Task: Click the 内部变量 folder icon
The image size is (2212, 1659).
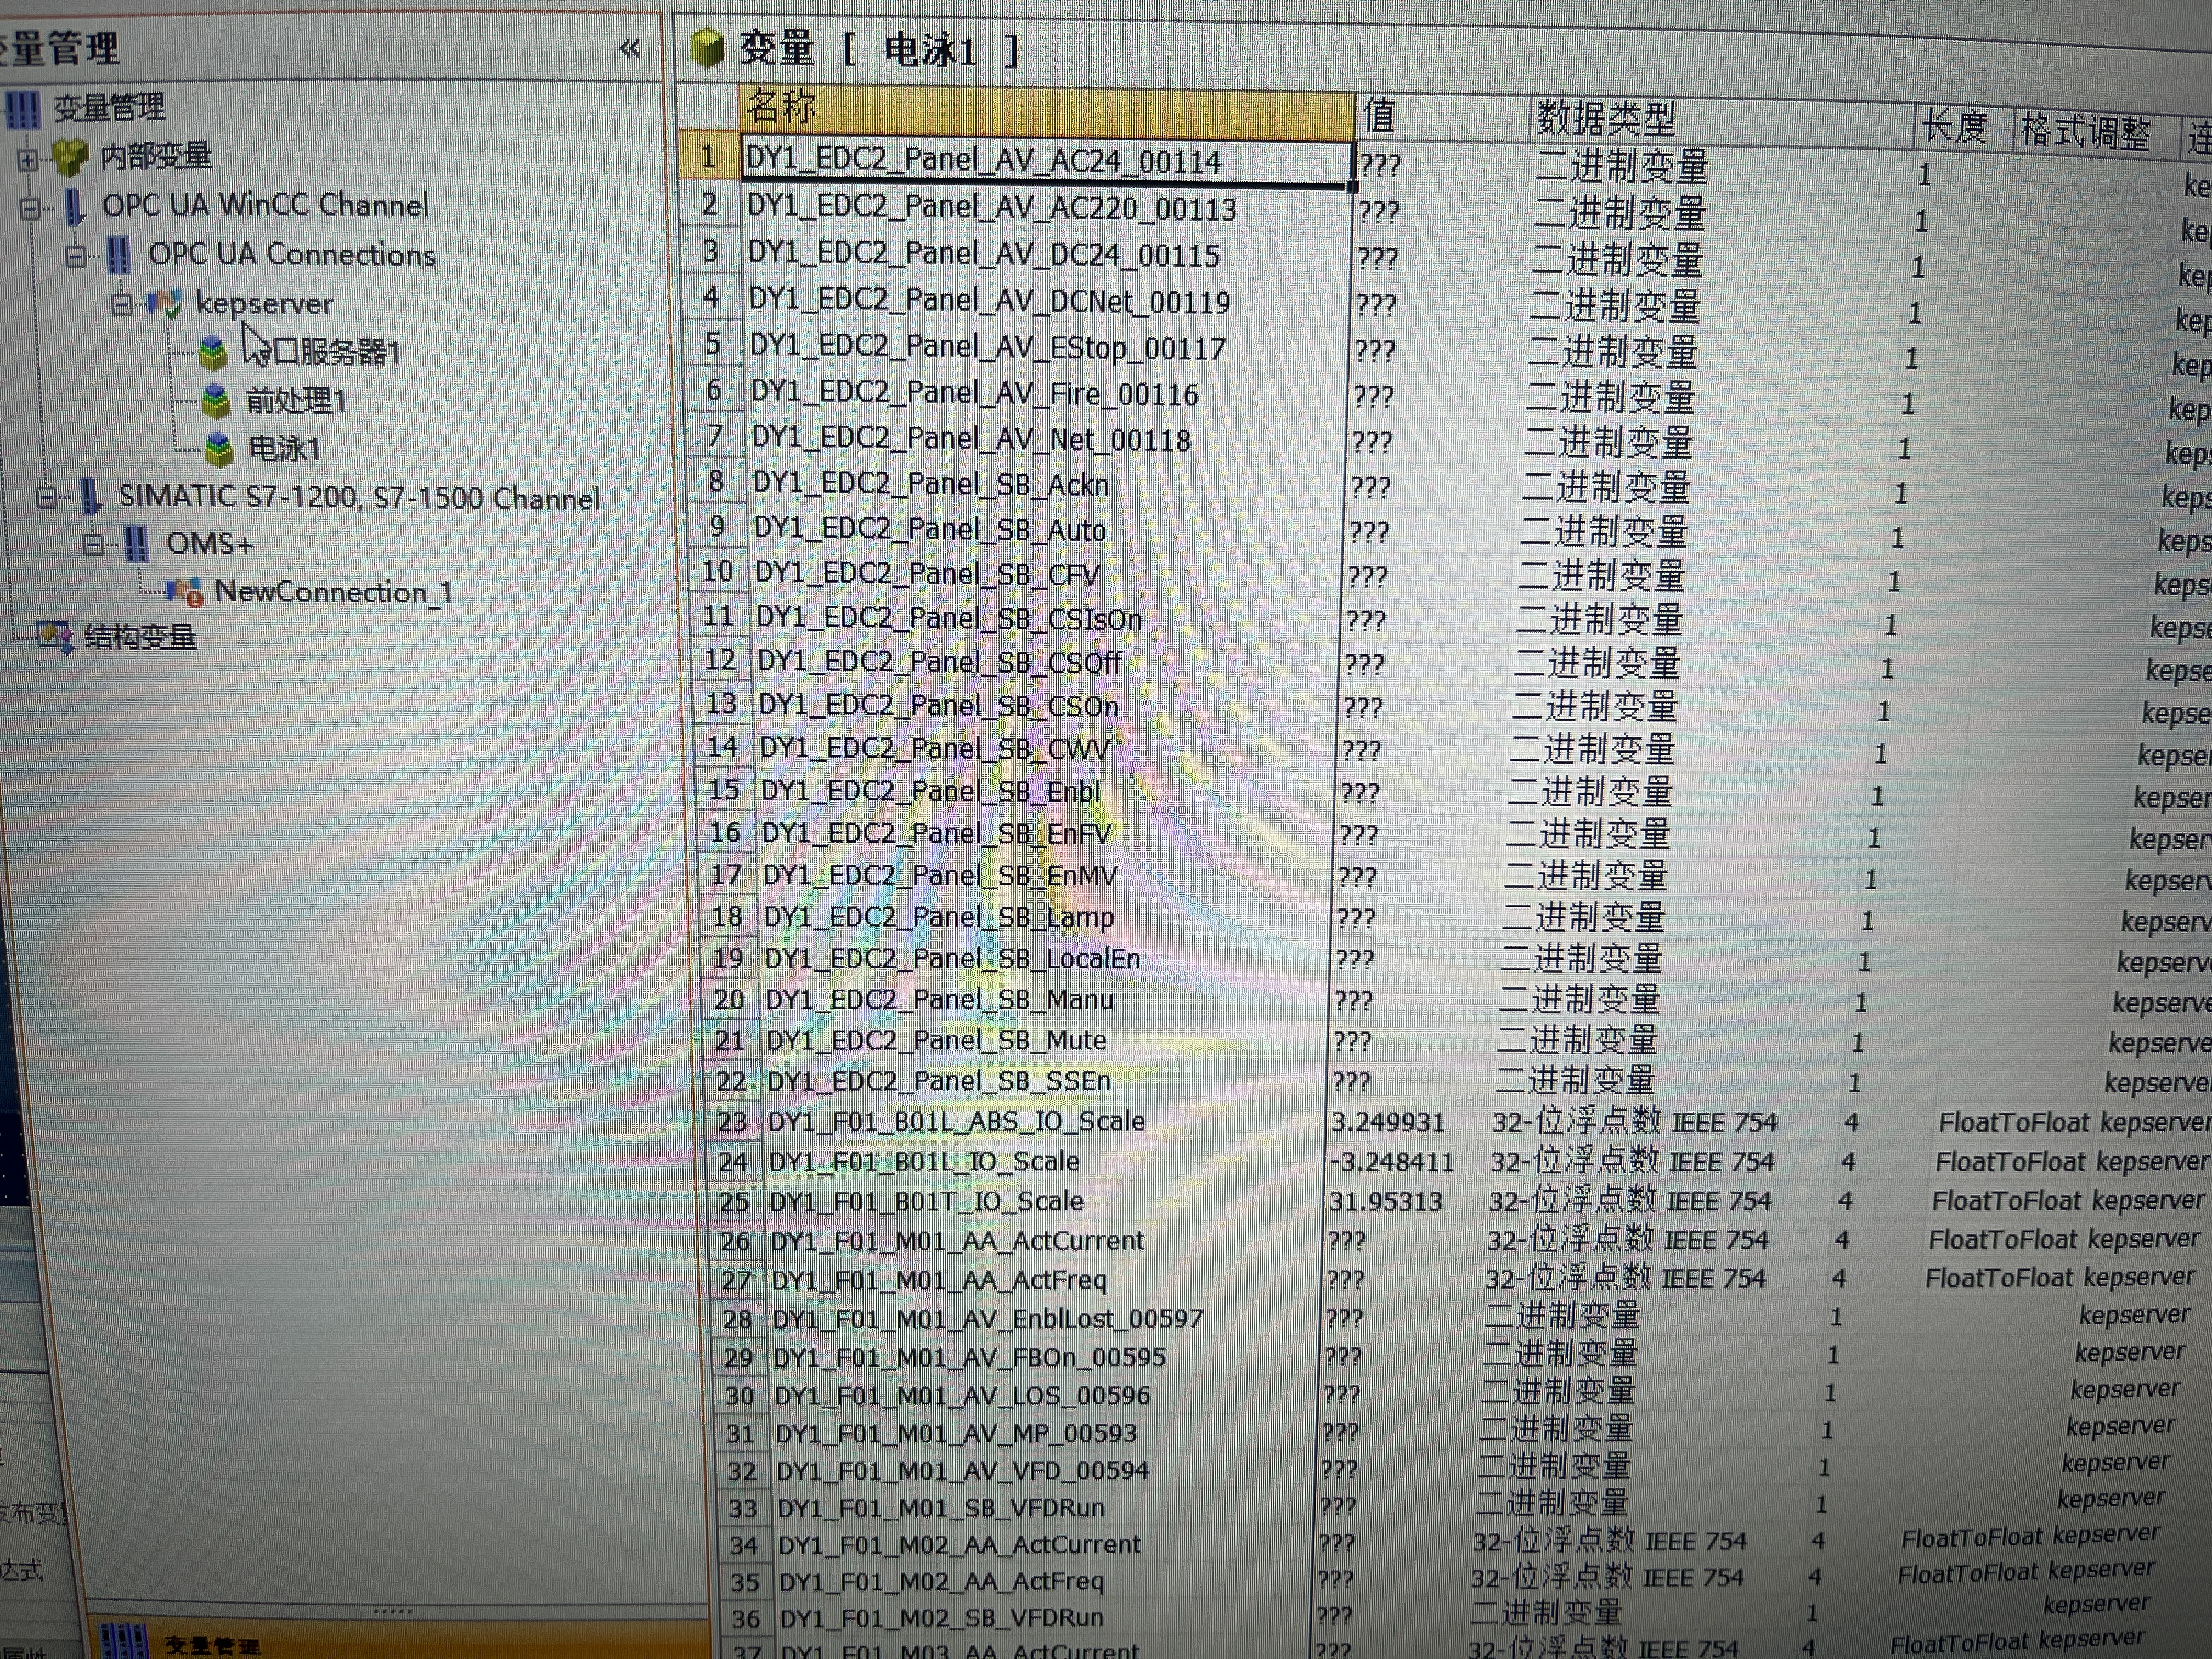Action: tap(70, 156)
